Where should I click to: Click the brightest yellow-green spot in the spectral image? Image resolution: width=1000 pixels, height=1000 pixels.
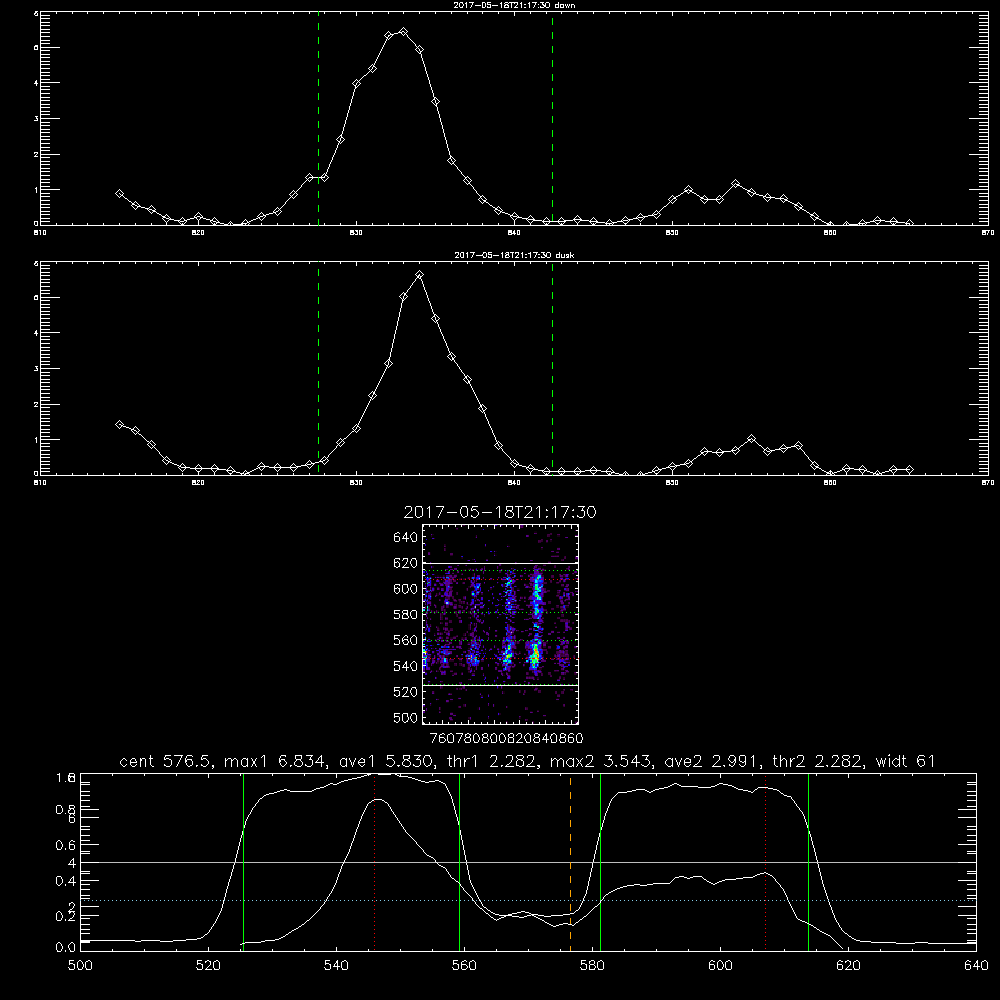click(x=535, y=654)
